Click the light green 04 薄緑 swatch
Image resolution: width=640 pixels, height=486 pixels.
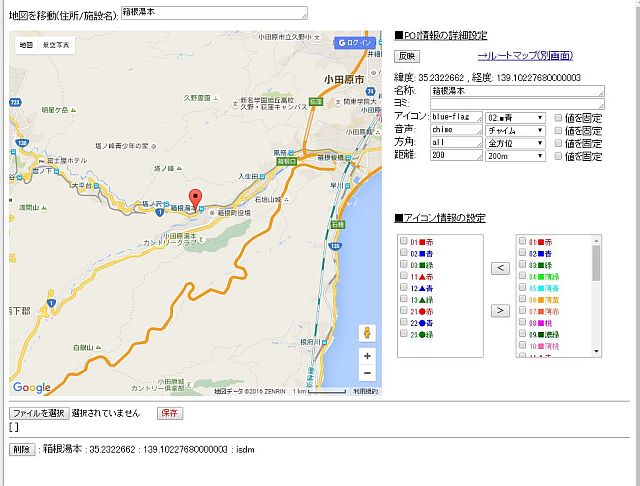tap(541, 277)
